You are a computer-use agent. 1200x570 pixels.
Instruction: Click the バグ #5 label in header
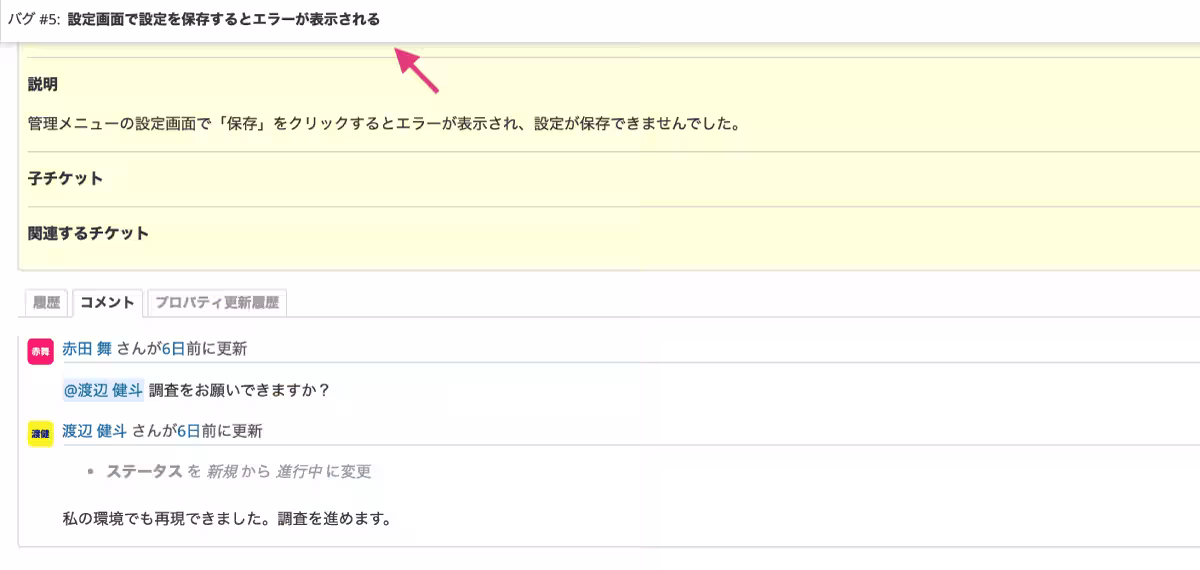click(x=35, y=19)
